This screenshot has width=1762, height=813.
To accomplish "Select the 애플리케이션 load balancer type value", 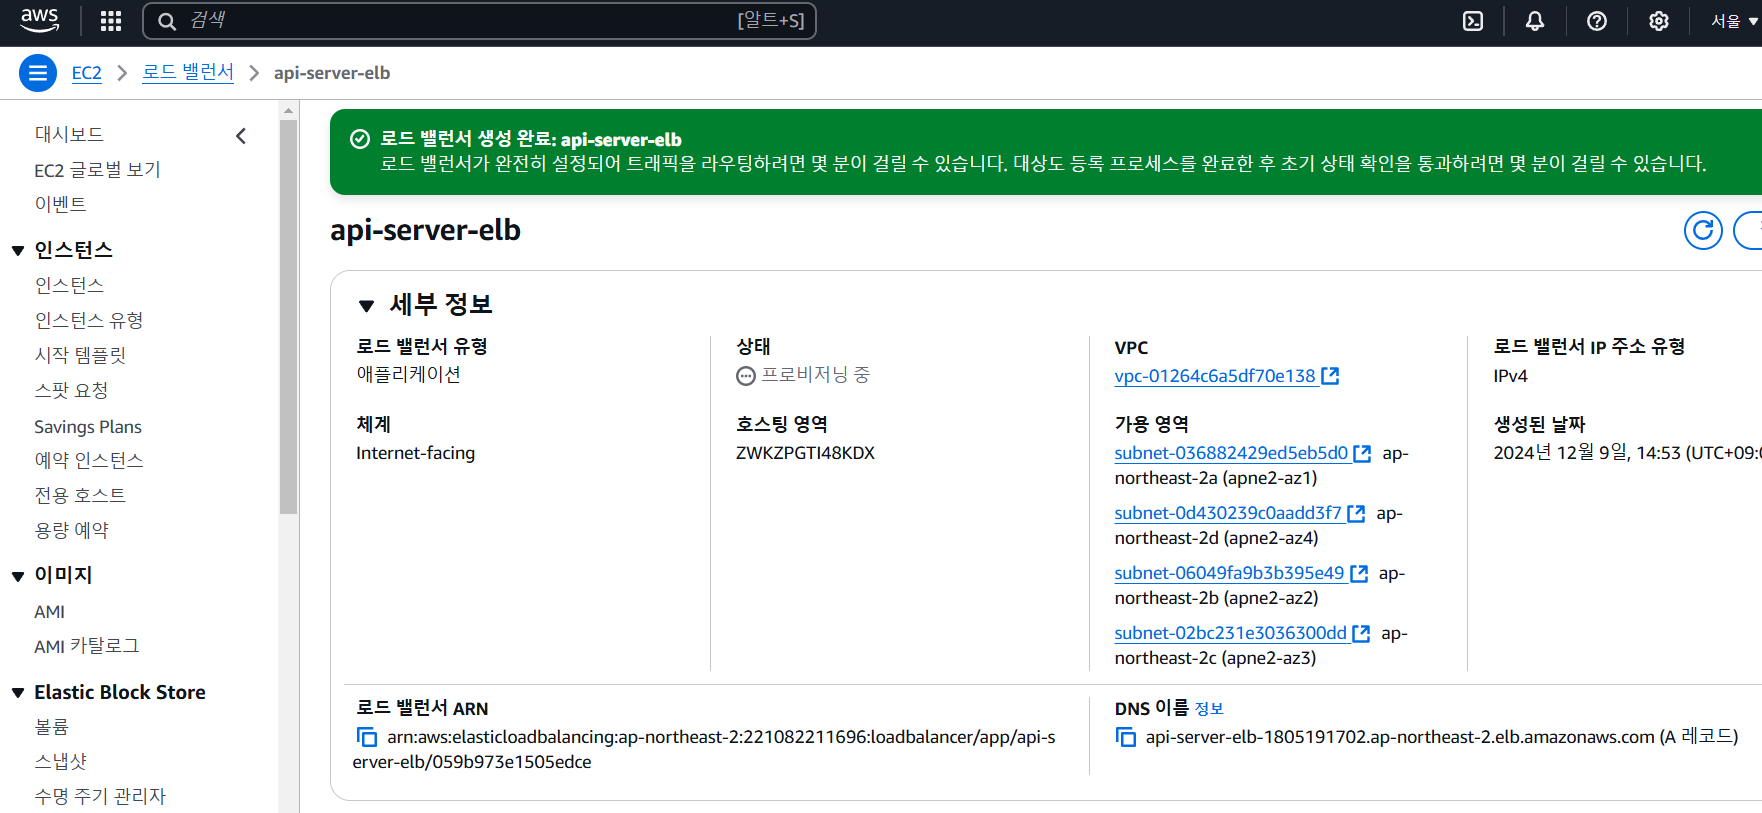I will click(x=408, y=374).
